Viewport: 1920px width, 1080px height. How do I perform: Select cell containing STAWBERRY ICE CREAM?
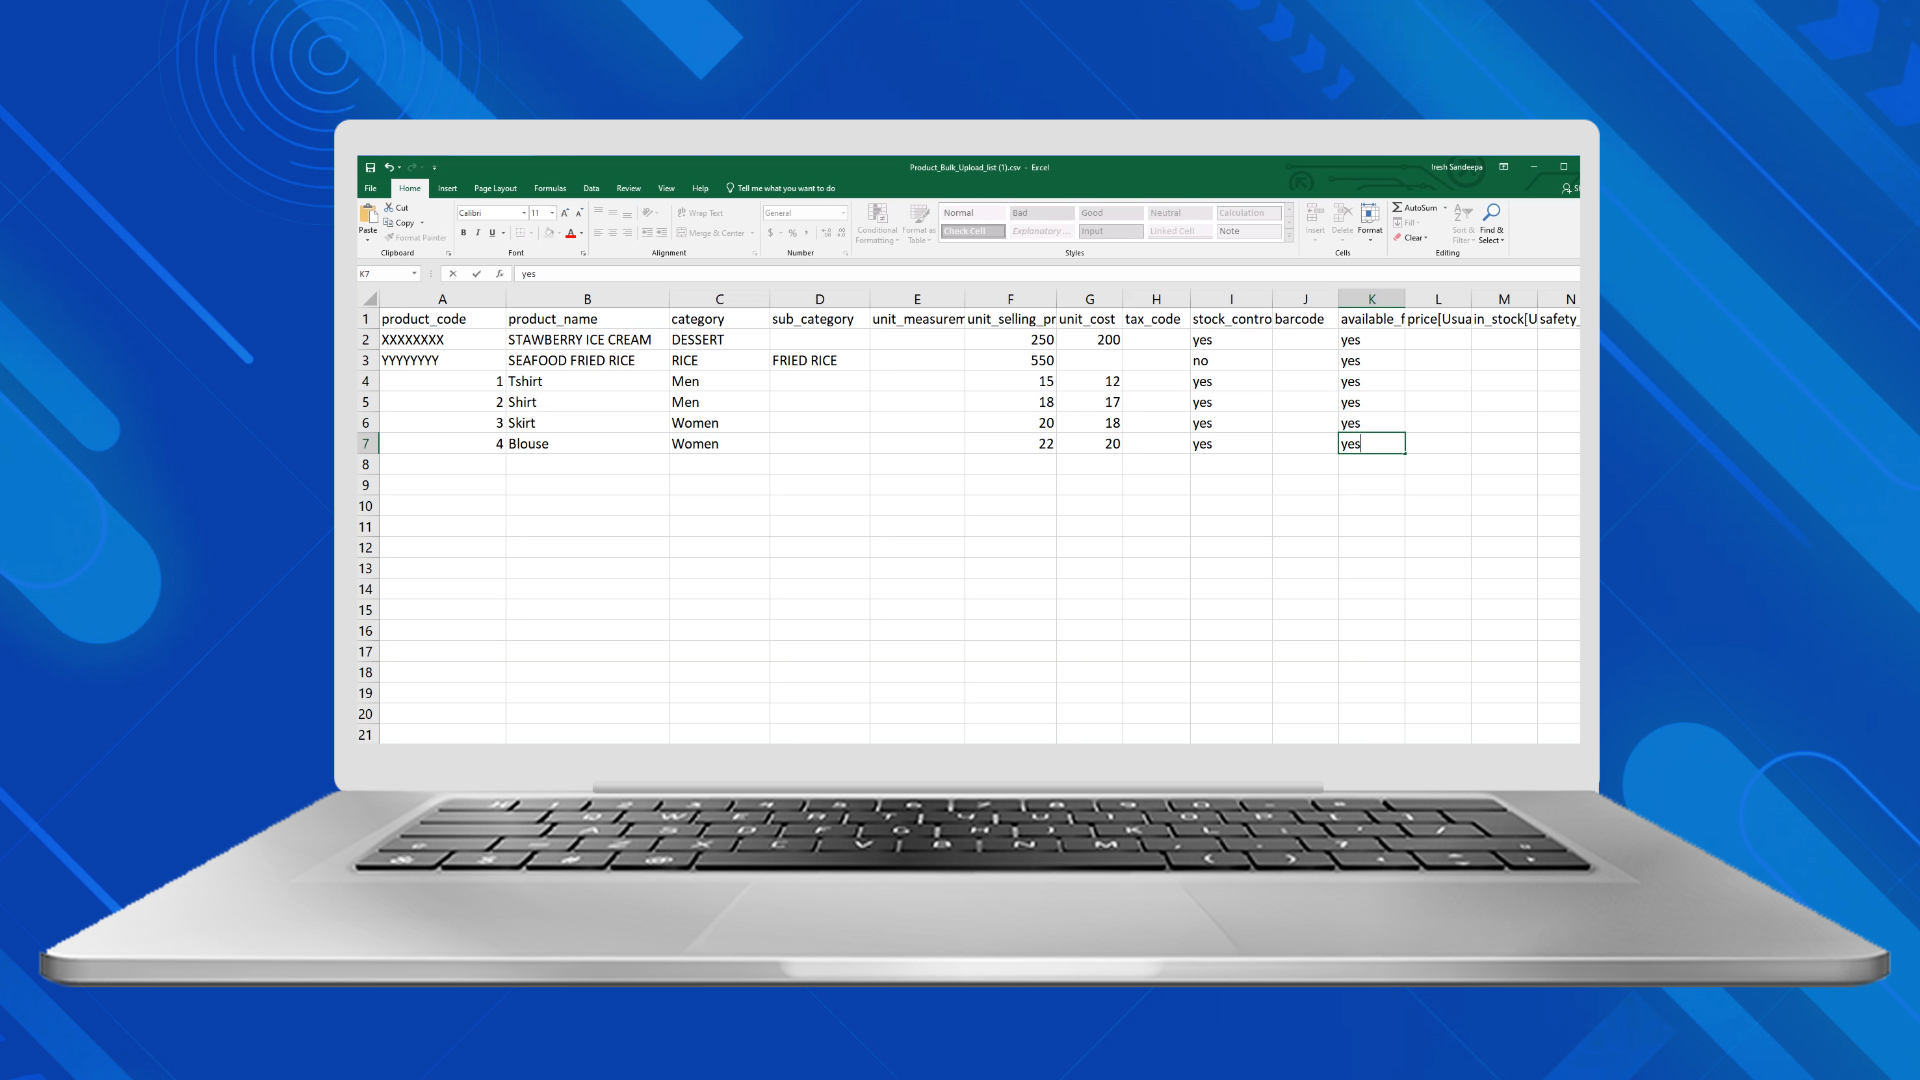pos(586,340)
